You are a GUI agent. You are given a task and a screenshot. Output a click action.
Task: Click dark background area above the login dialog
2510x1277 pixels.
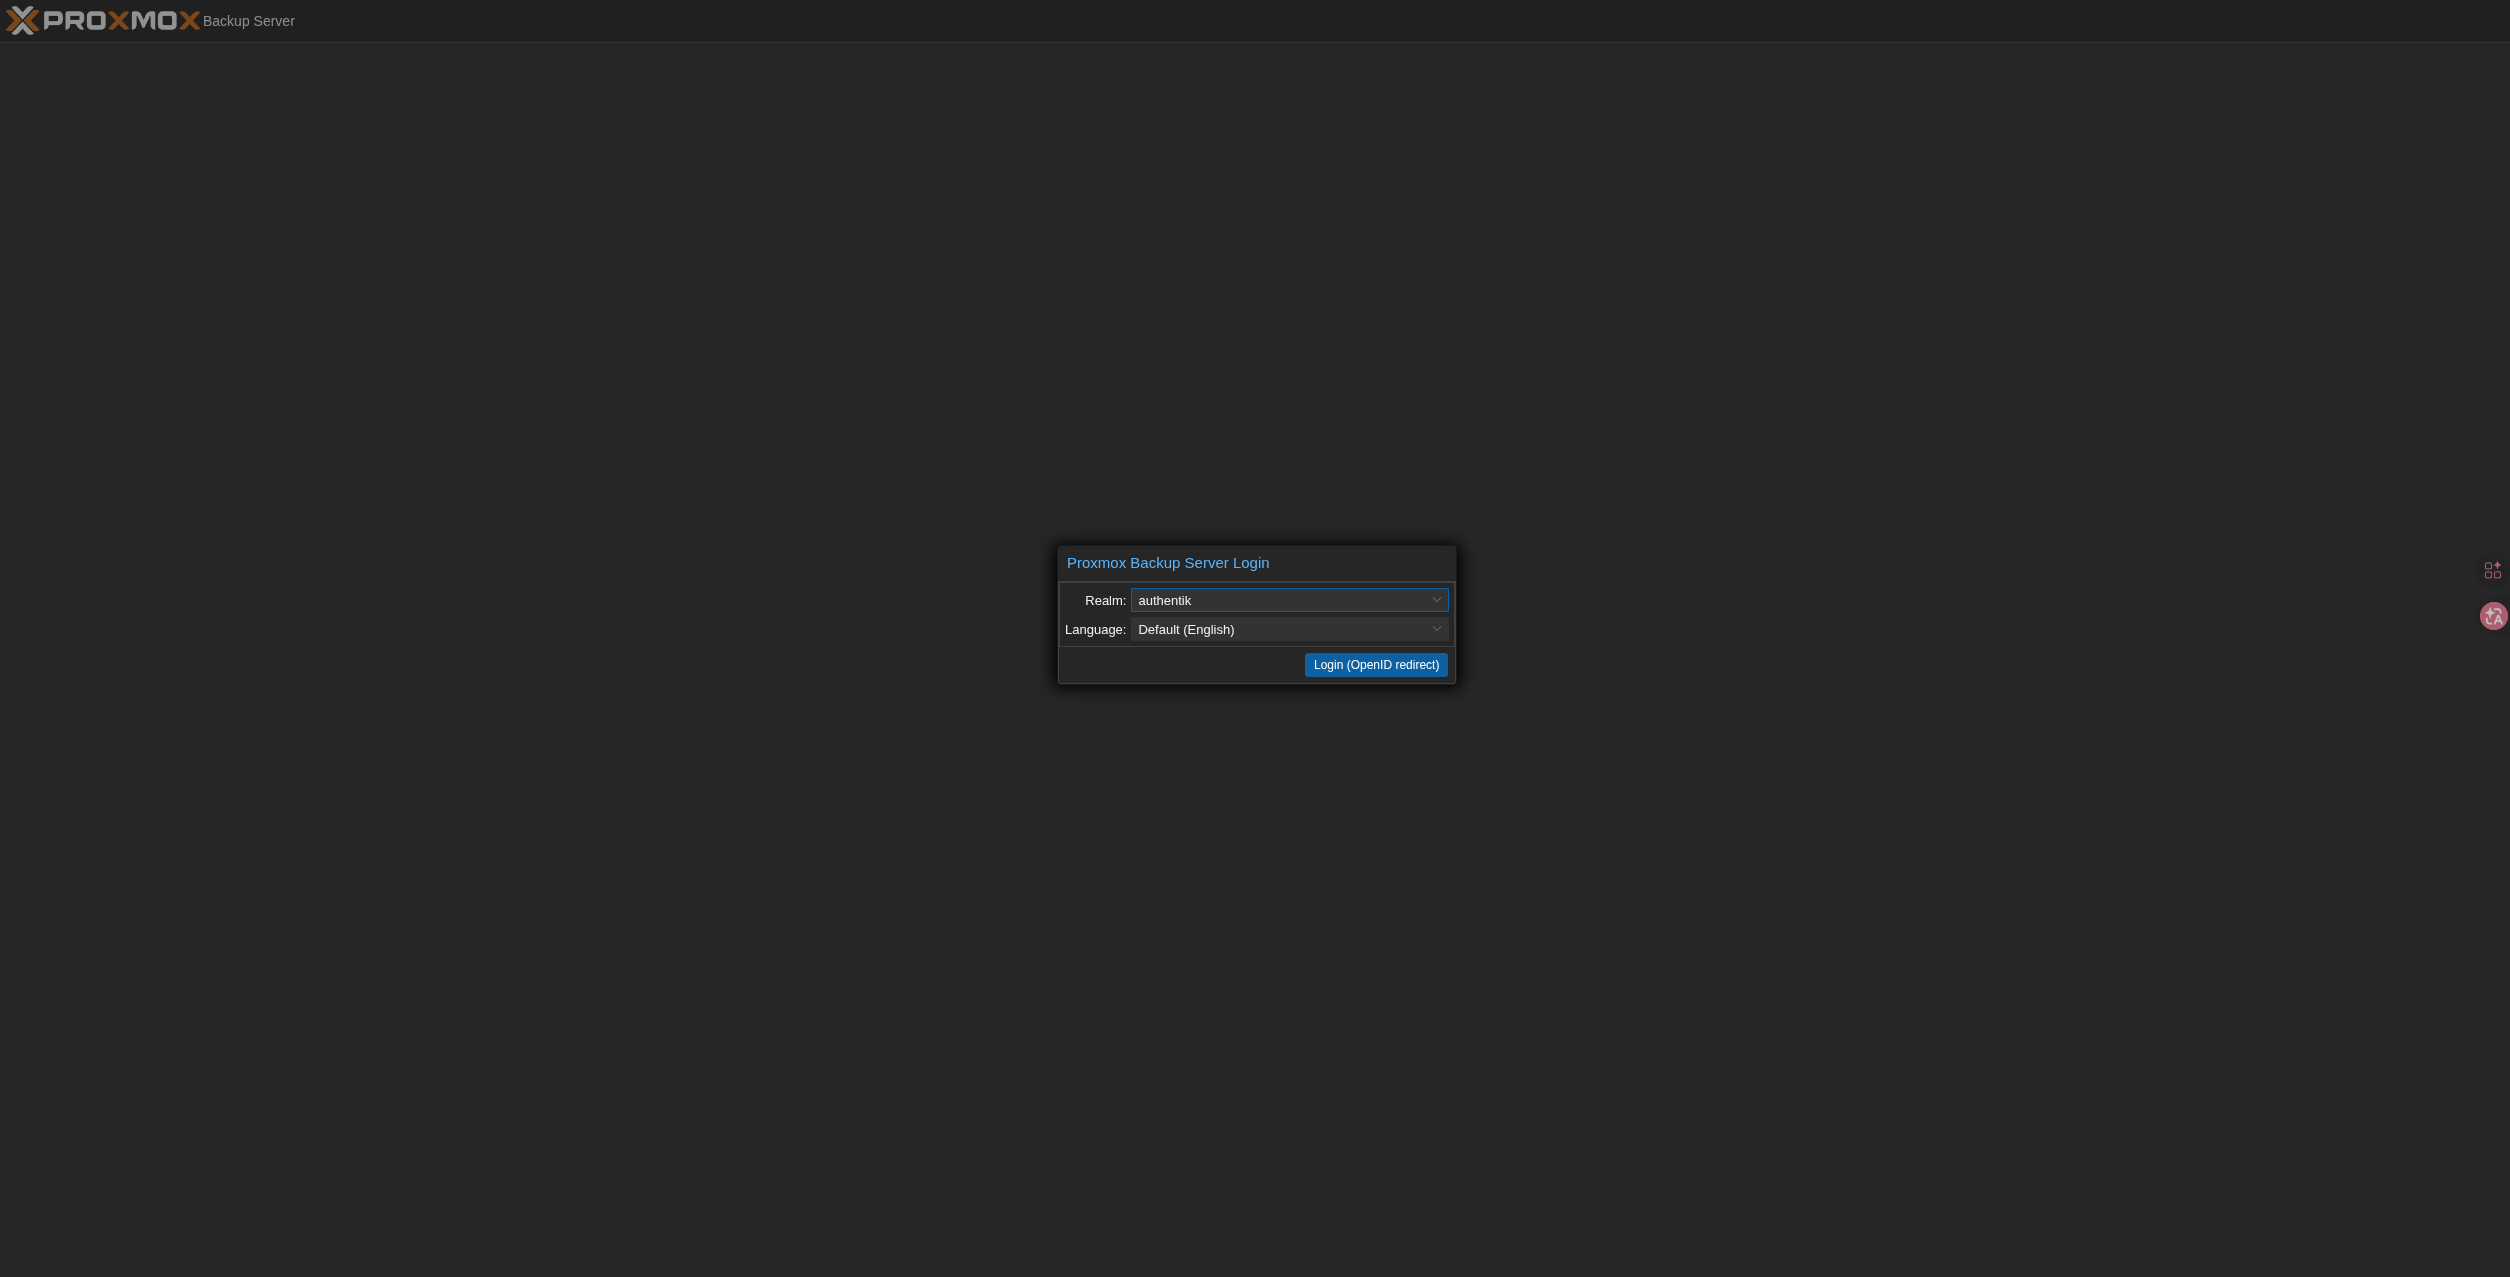(1256, 300)
